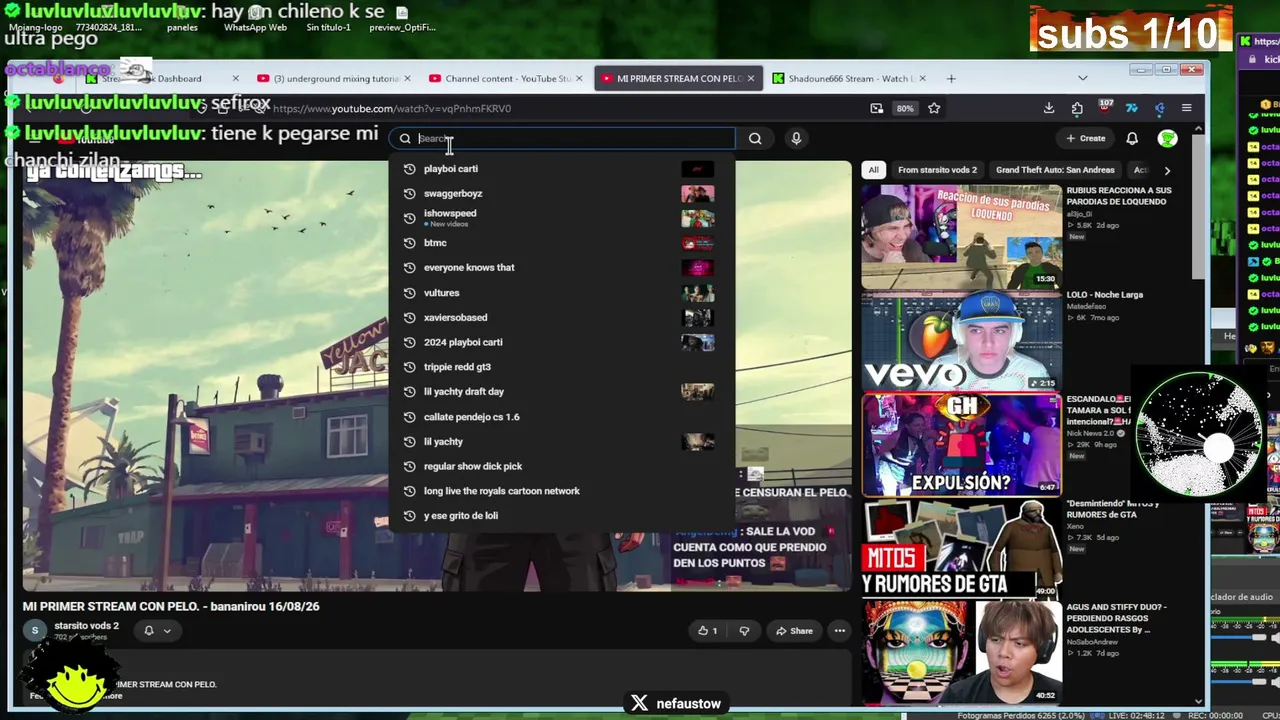Close the Channel content YouTube Studio tab
Viewport: 1280px width, 720px height.
(579, 78)
